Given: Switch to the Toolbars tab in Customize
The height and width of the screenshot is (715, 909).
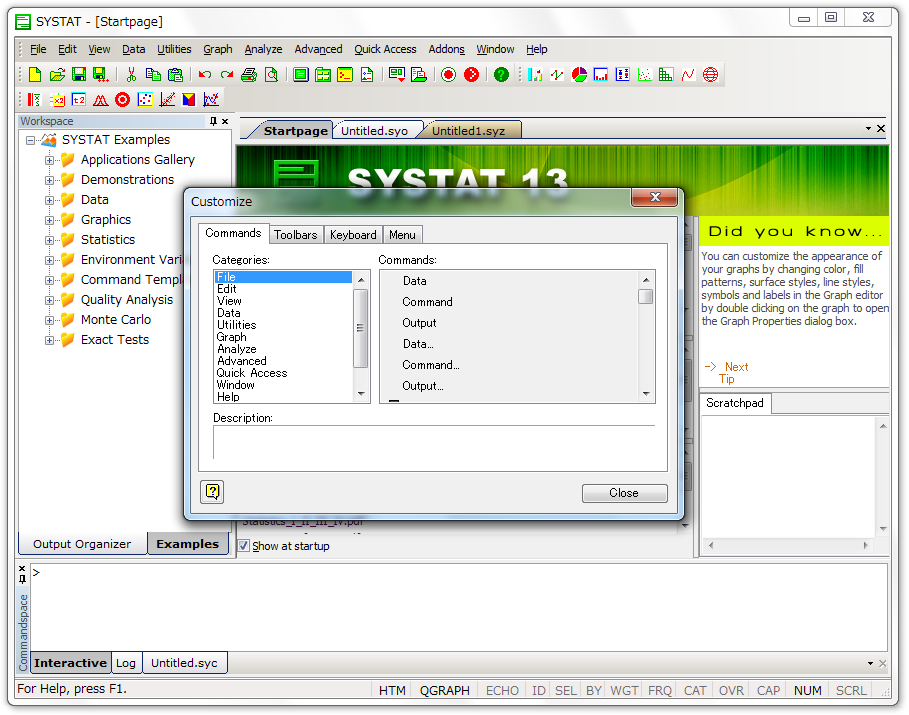Looking at the screenshot, I should click(296, 235).
